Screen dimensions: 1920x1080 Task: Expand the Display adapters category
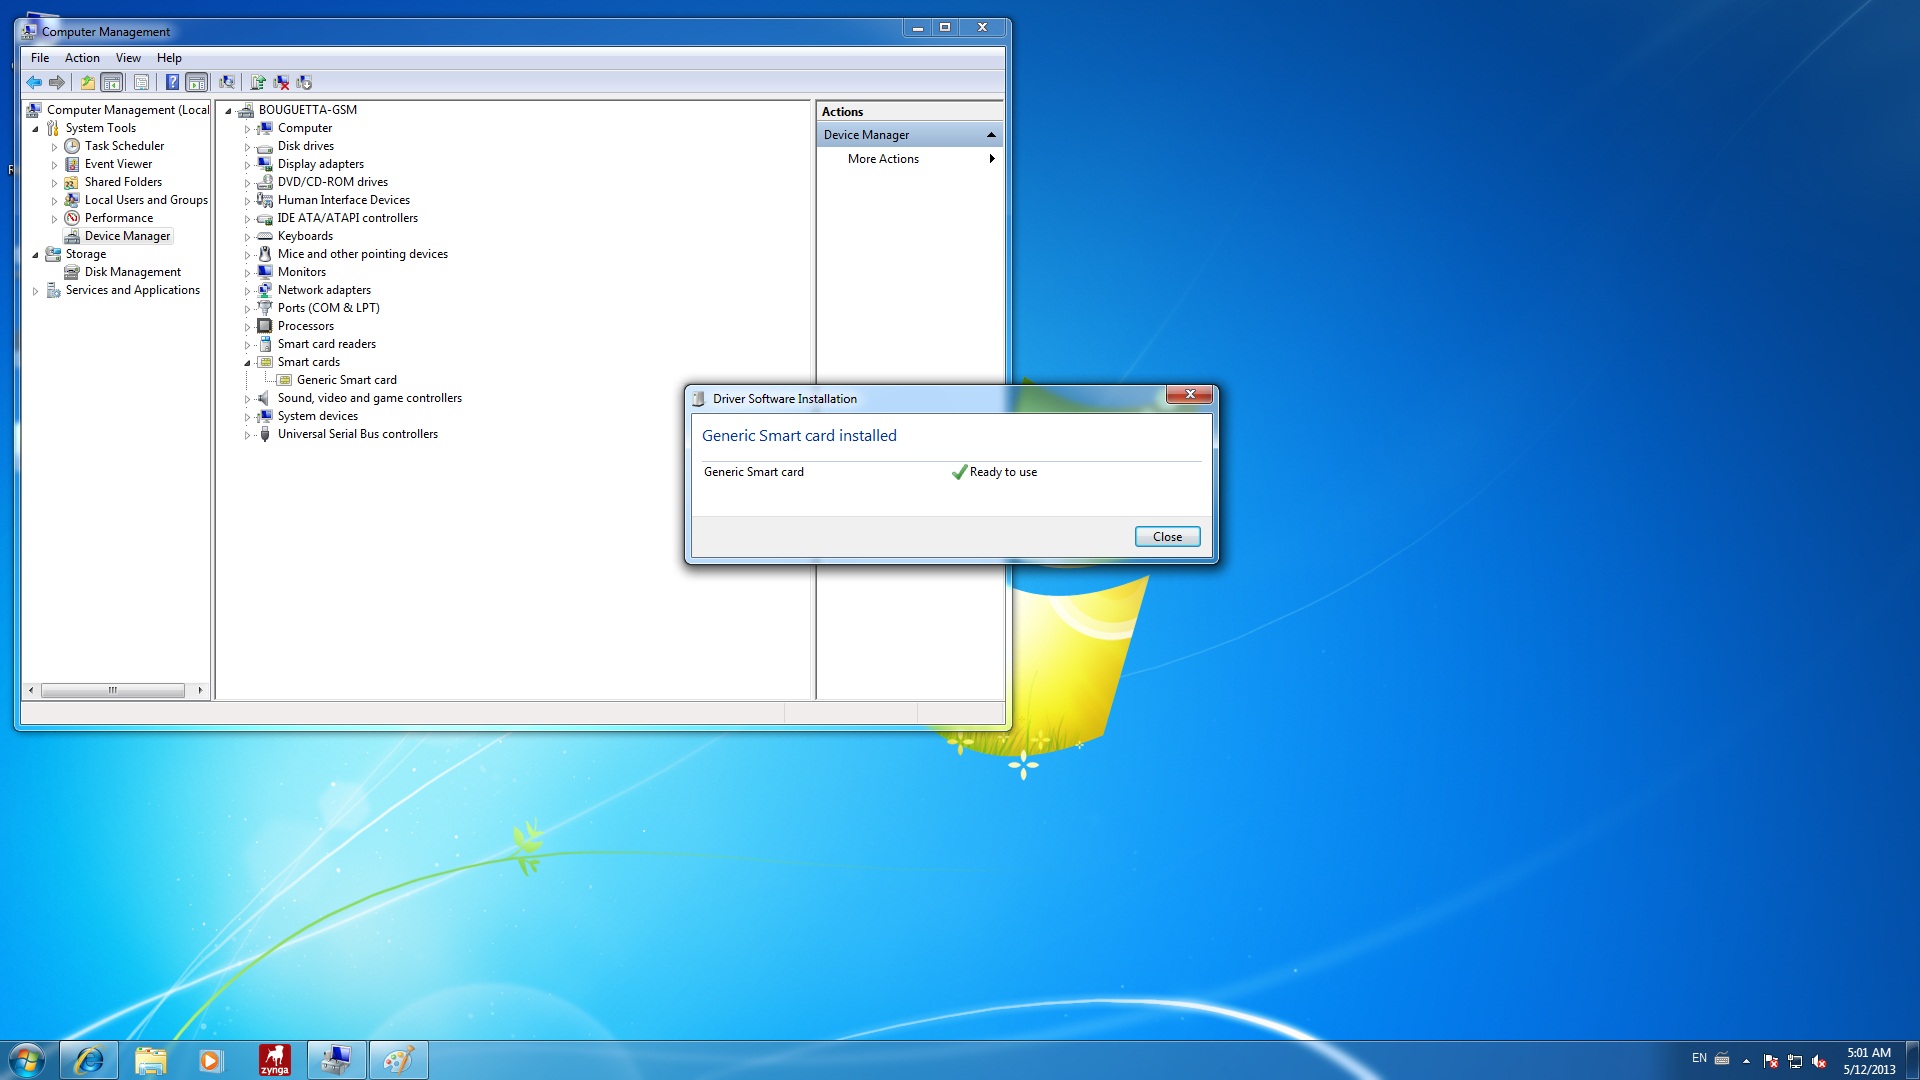(x=247, y=165)
